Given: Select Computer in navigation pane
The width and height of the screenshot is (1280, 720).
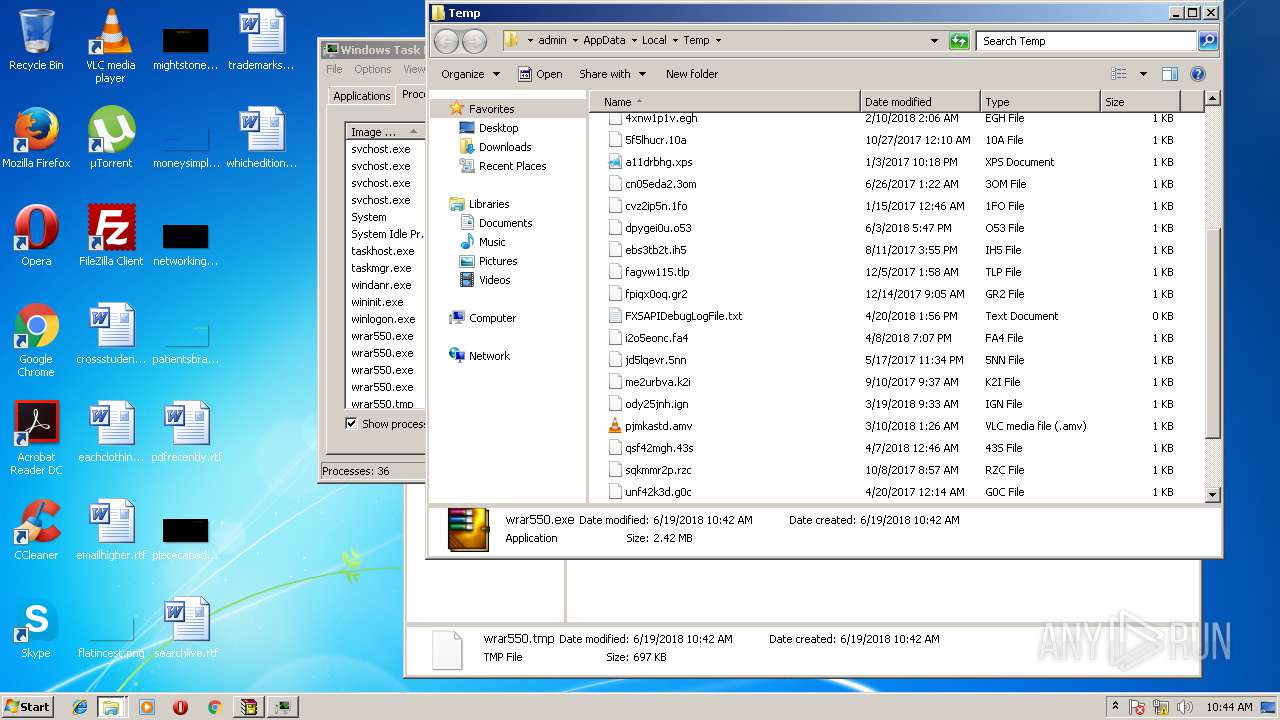Looking at the screenshot, I should (x=492, y=318).
